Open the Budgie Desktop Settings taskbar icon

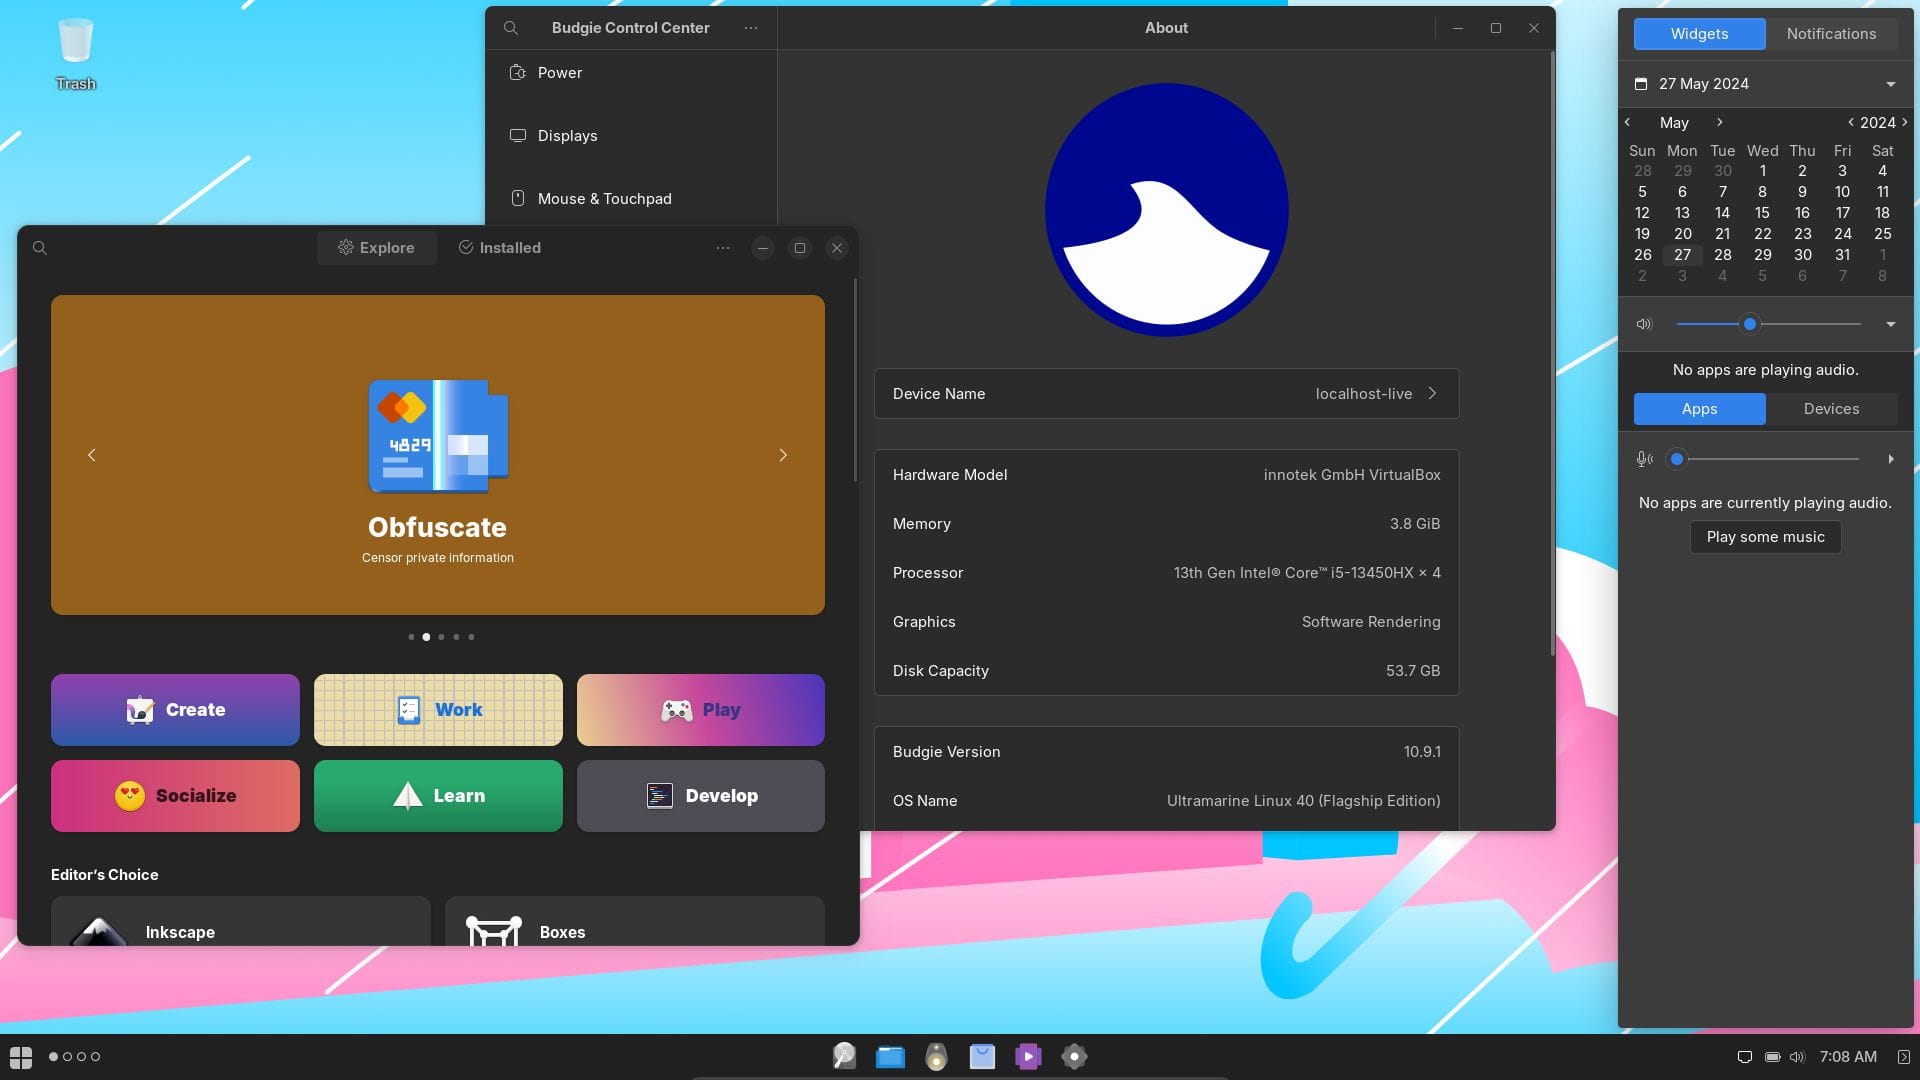pyautogui.click(x=1074, y=1057)
